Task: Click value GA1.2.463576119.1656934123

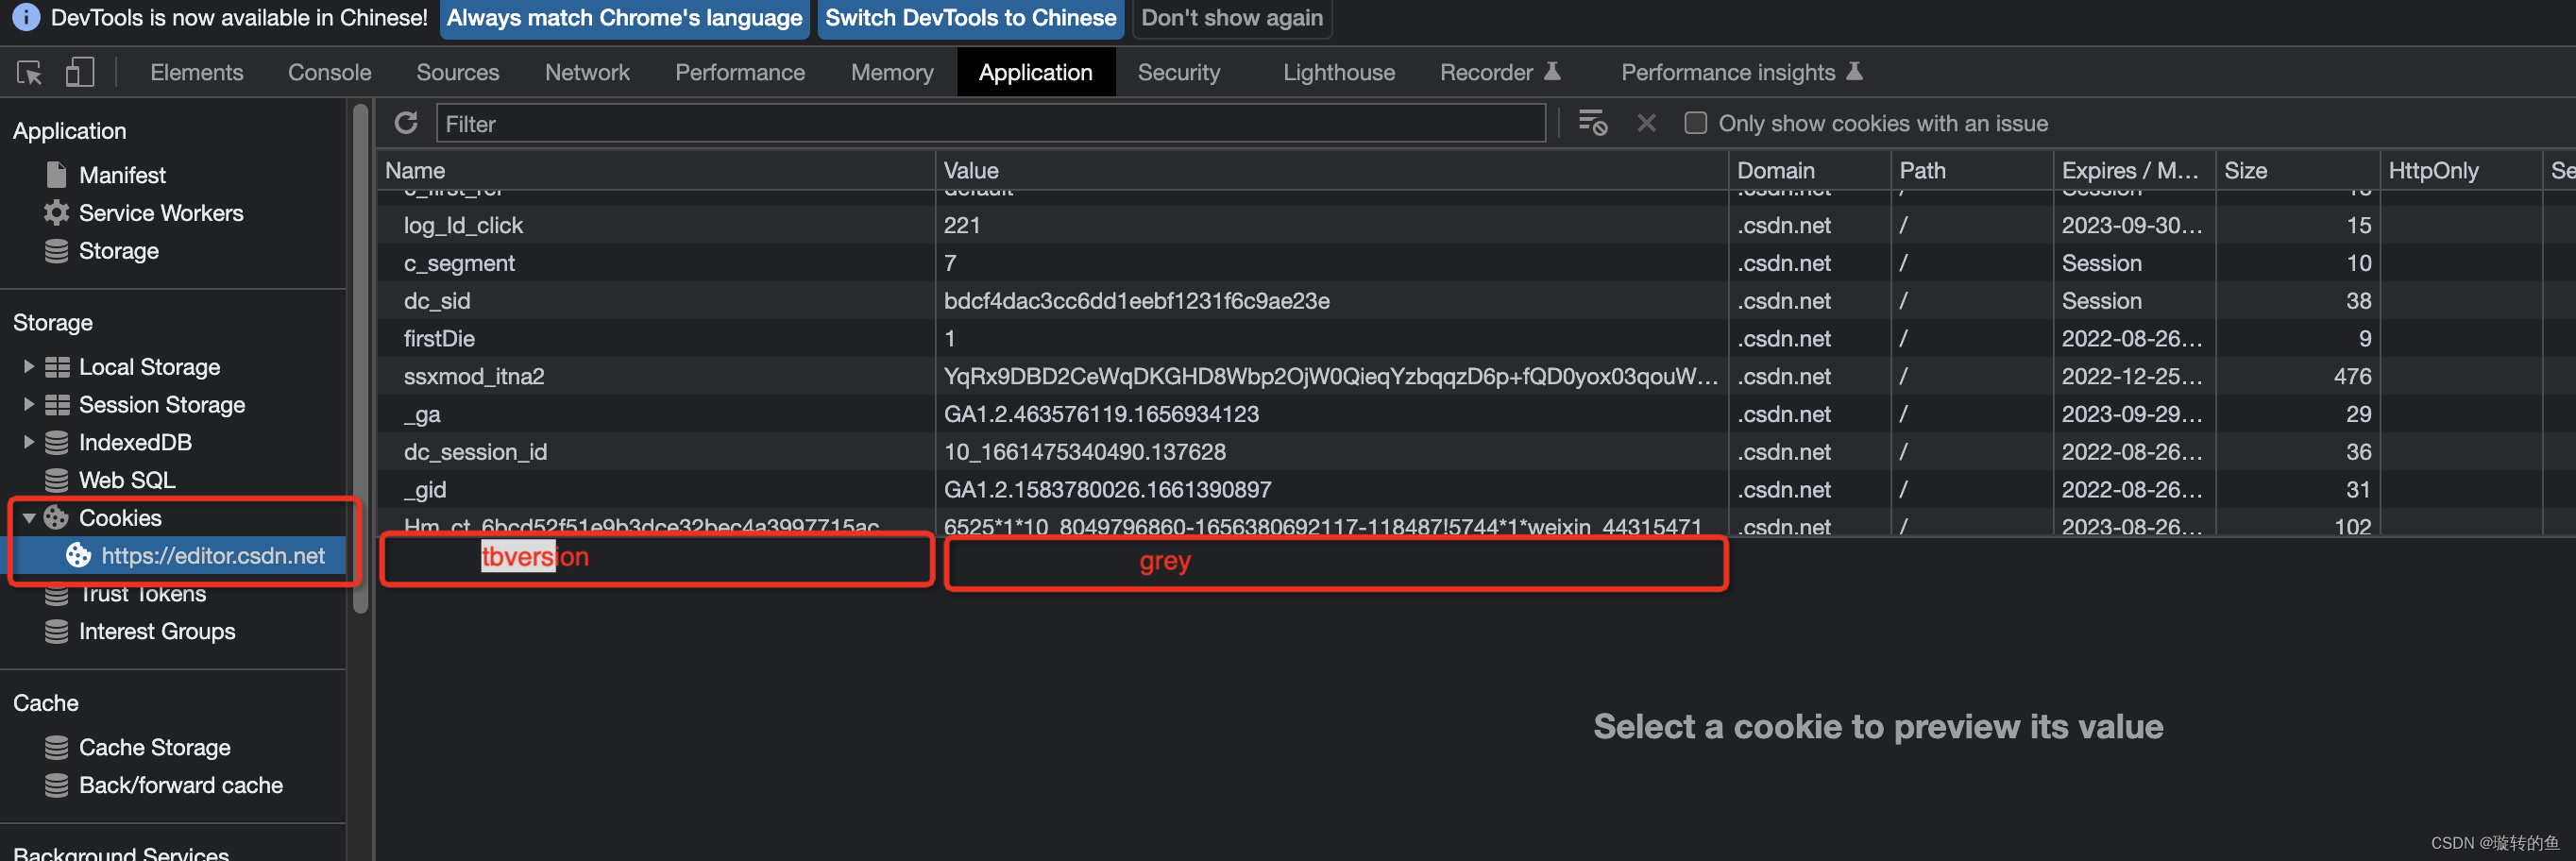Action: pyautogui.click(x=1101, y=414)
